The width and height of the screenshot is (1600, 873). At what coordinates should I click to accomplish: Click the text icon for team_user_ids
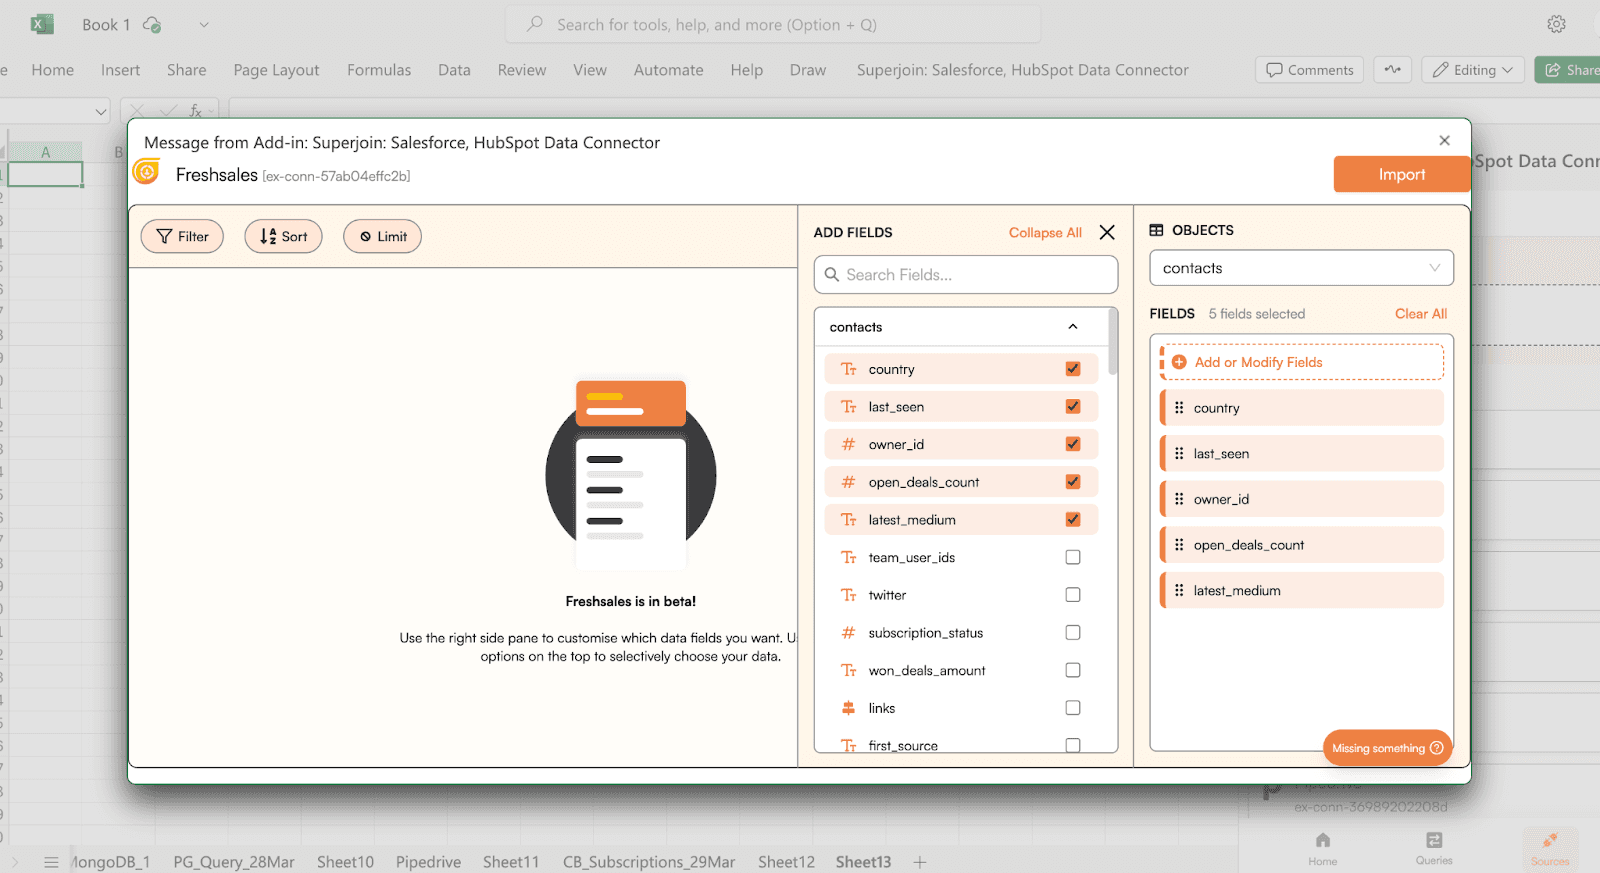coord(849,557)
